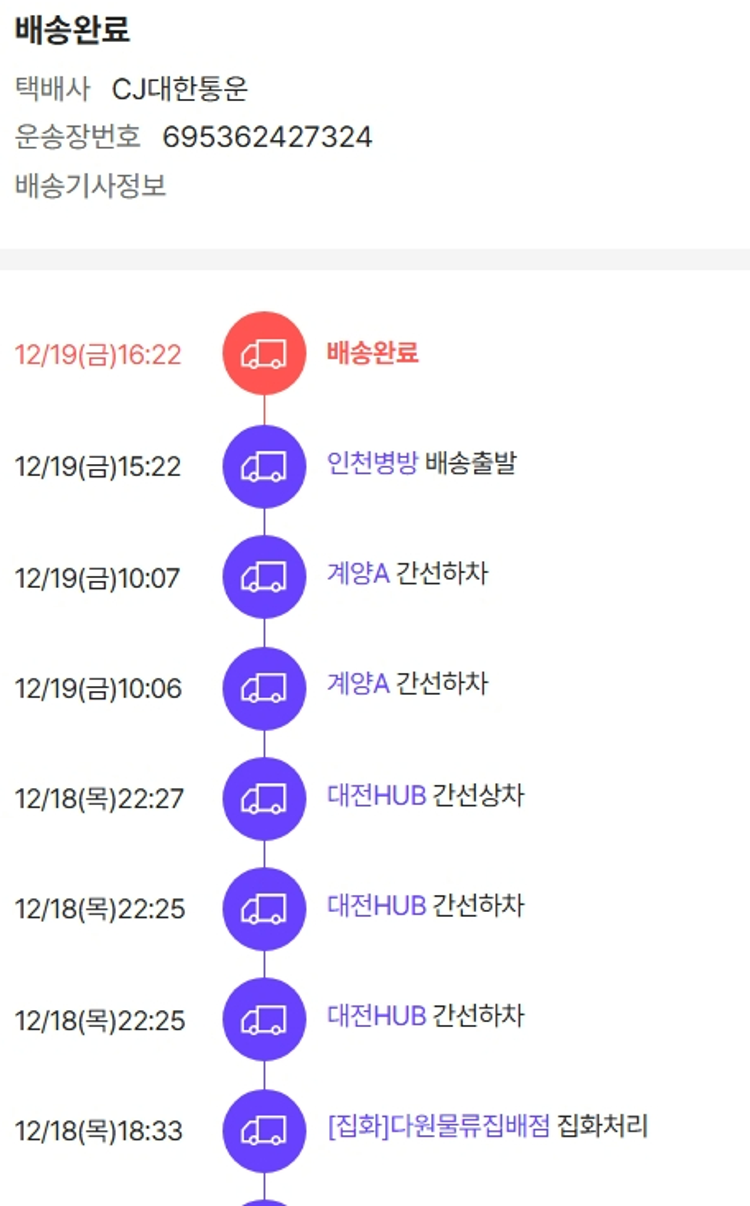Click the red 배송완료 status text
The width and height of the screenshot is (750, 1206).
coord(372,352)
